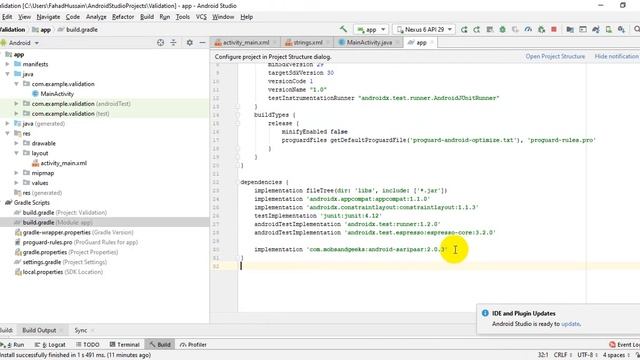Switch to MainActivity.java editor tab

click(369, 42)
